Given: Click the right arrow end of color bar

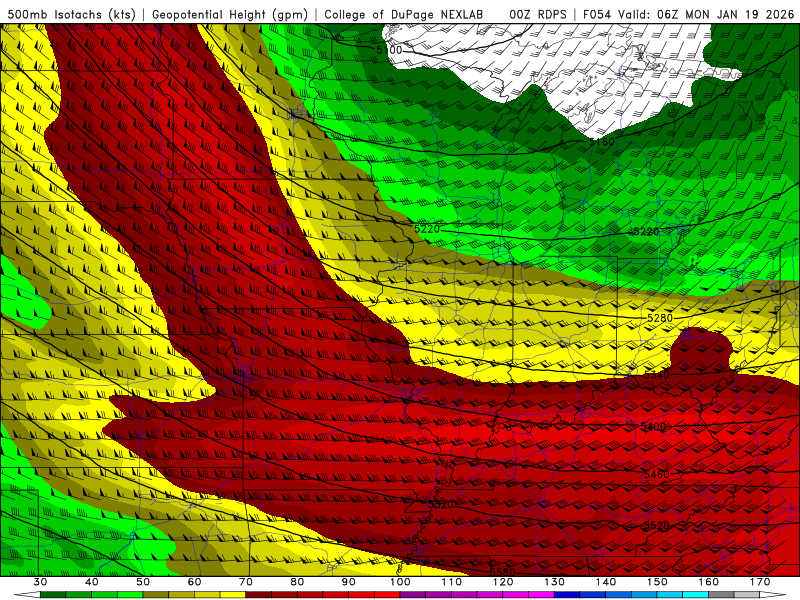Looking at the screenshot, I should [x=774, y=595].
